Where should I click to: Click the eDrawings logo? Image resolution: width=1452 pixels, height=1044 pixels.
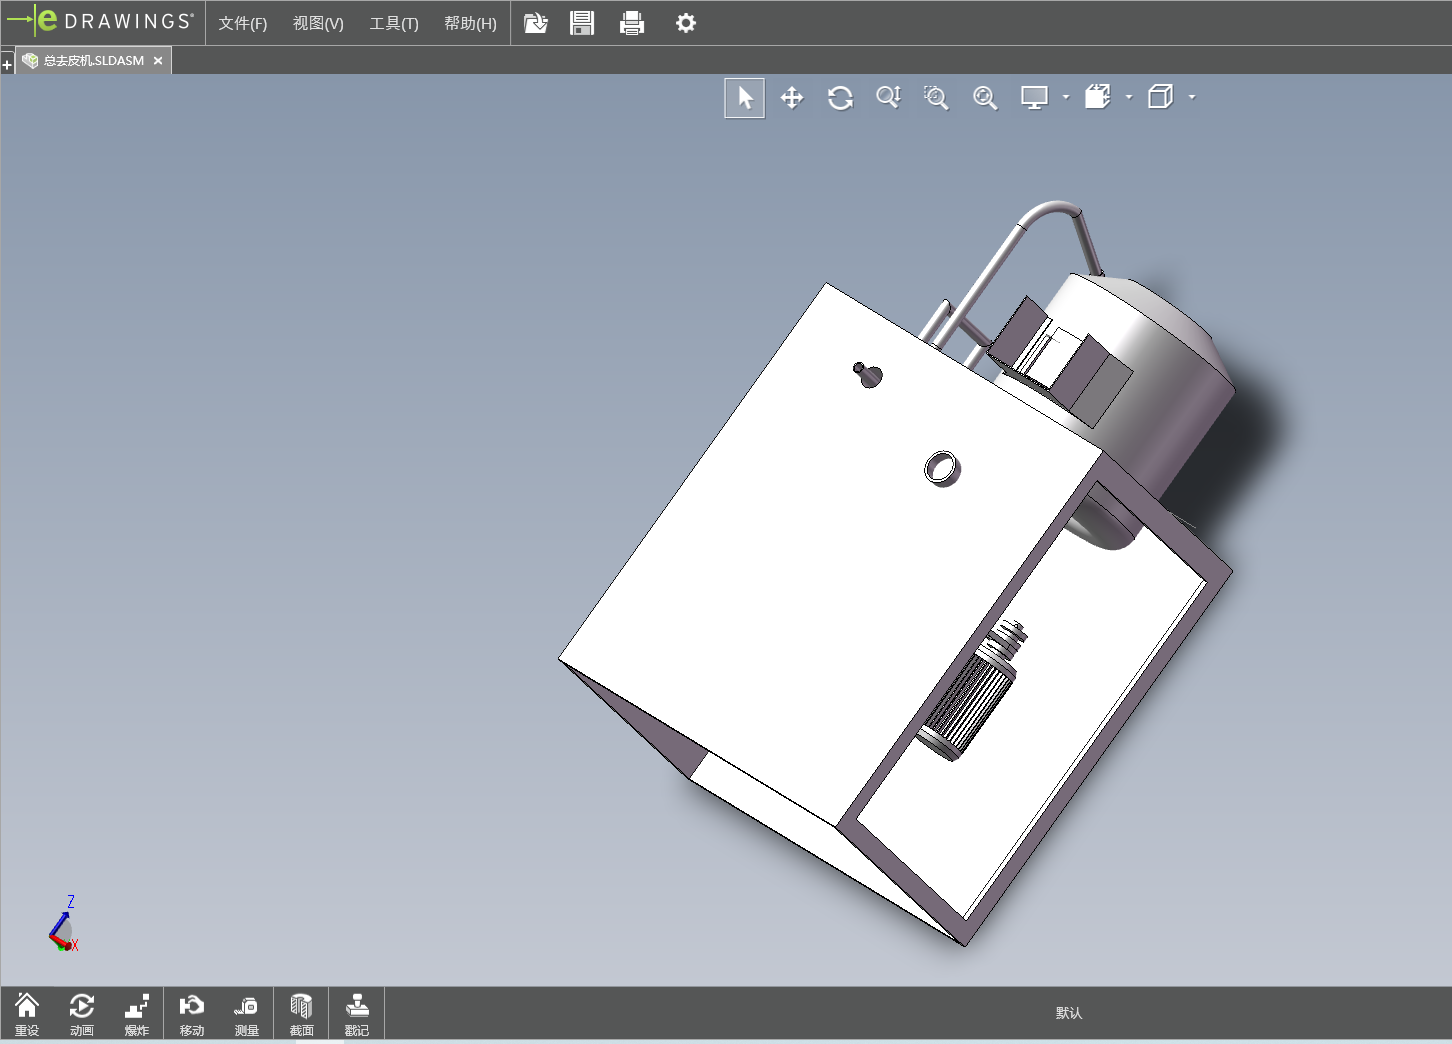pos(100,21)
